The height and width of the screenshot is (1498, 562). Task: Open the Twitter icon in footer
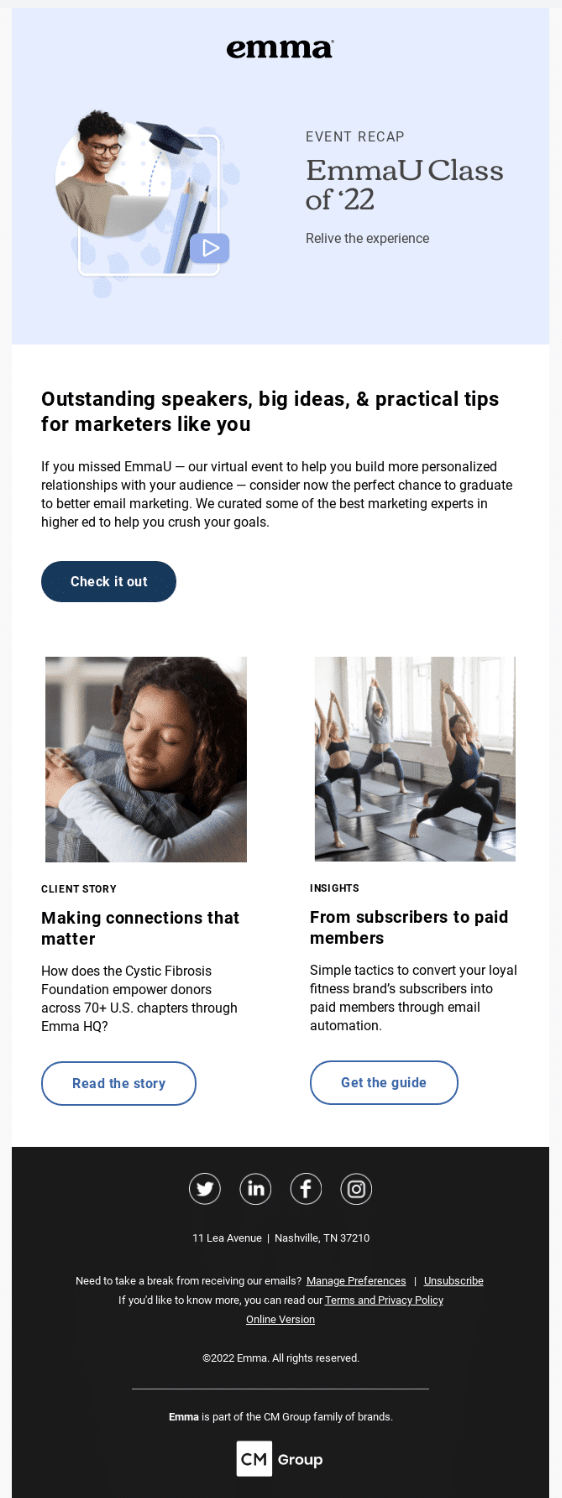[205, 1188]
